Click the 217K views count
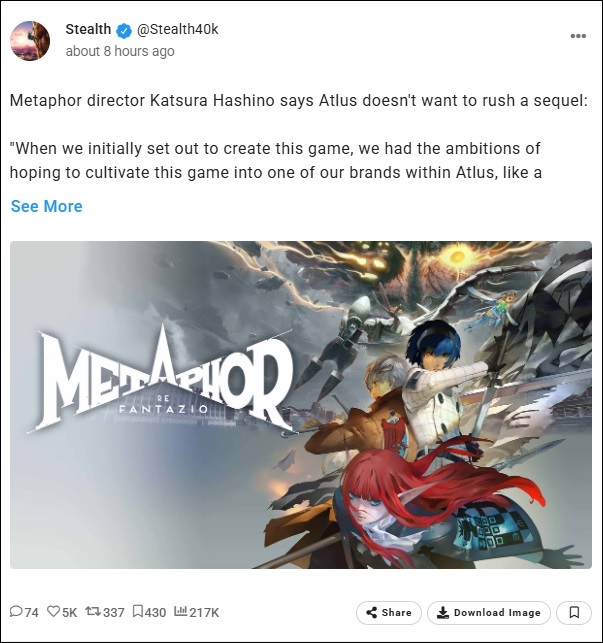 coord(204,613)
